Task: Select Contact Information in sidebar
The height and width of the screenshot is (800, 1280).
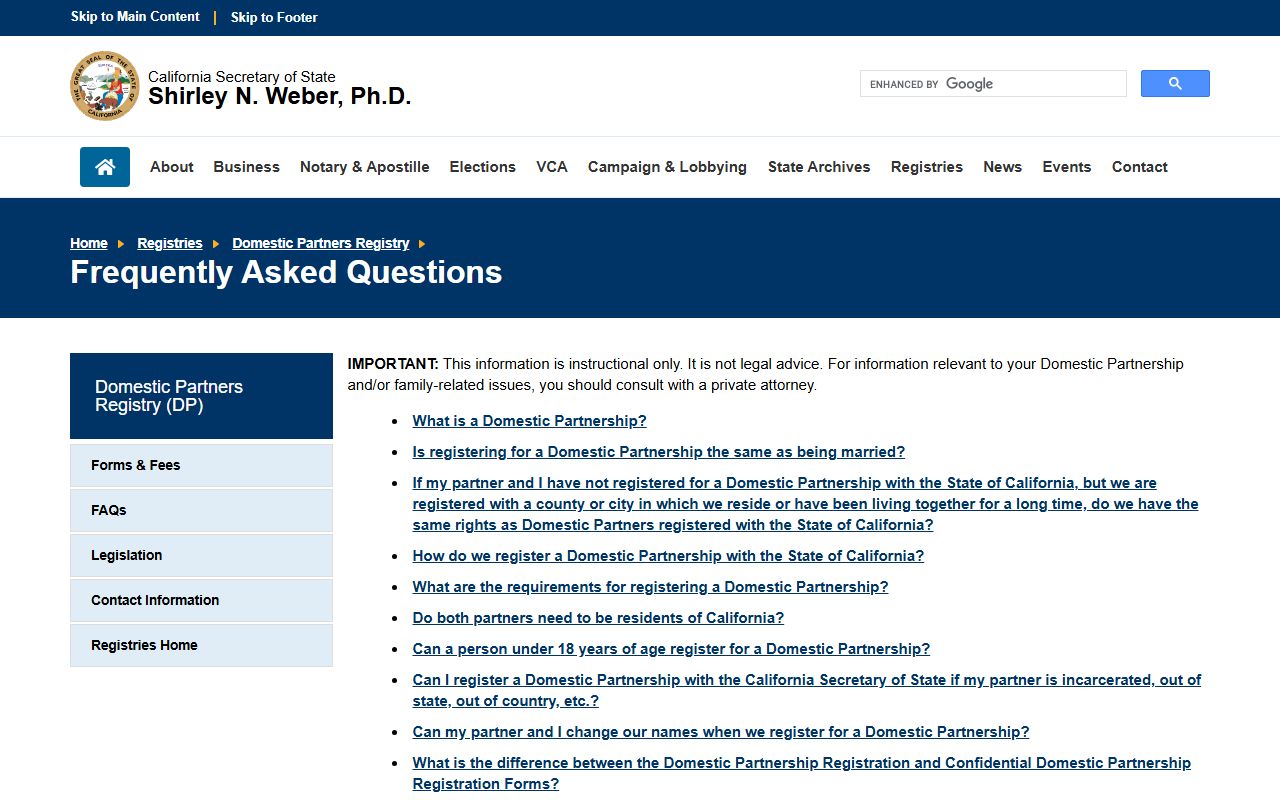Action: [201, 600]
